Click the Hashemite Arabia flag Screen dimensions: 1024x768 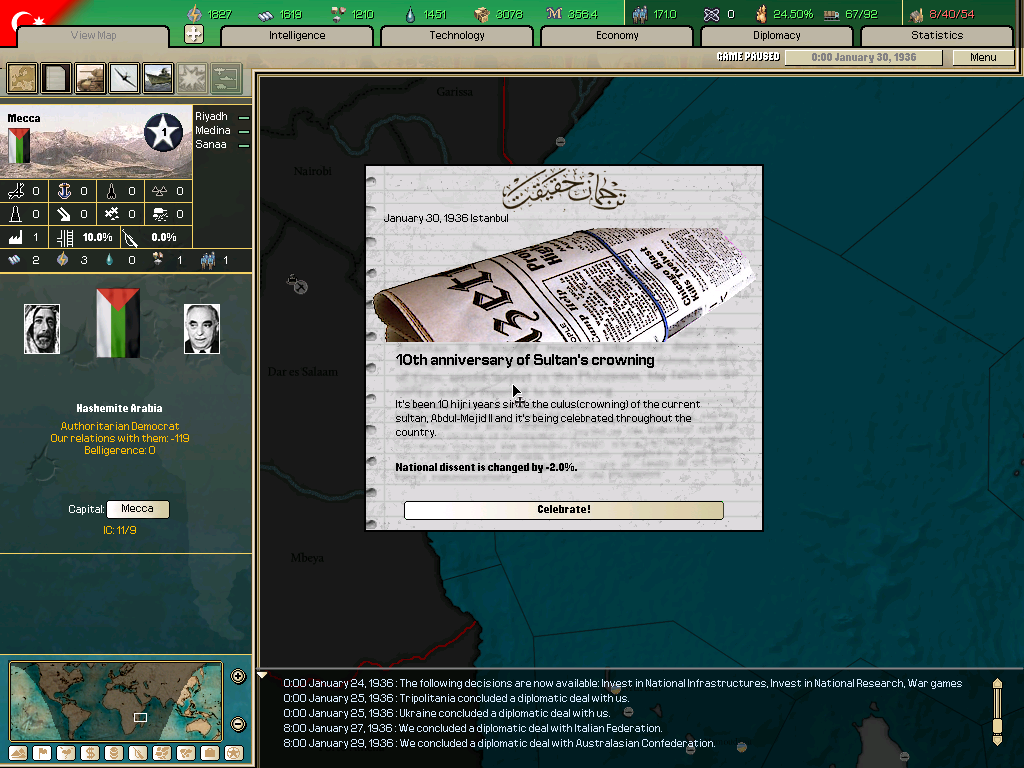tap(118, 323)
